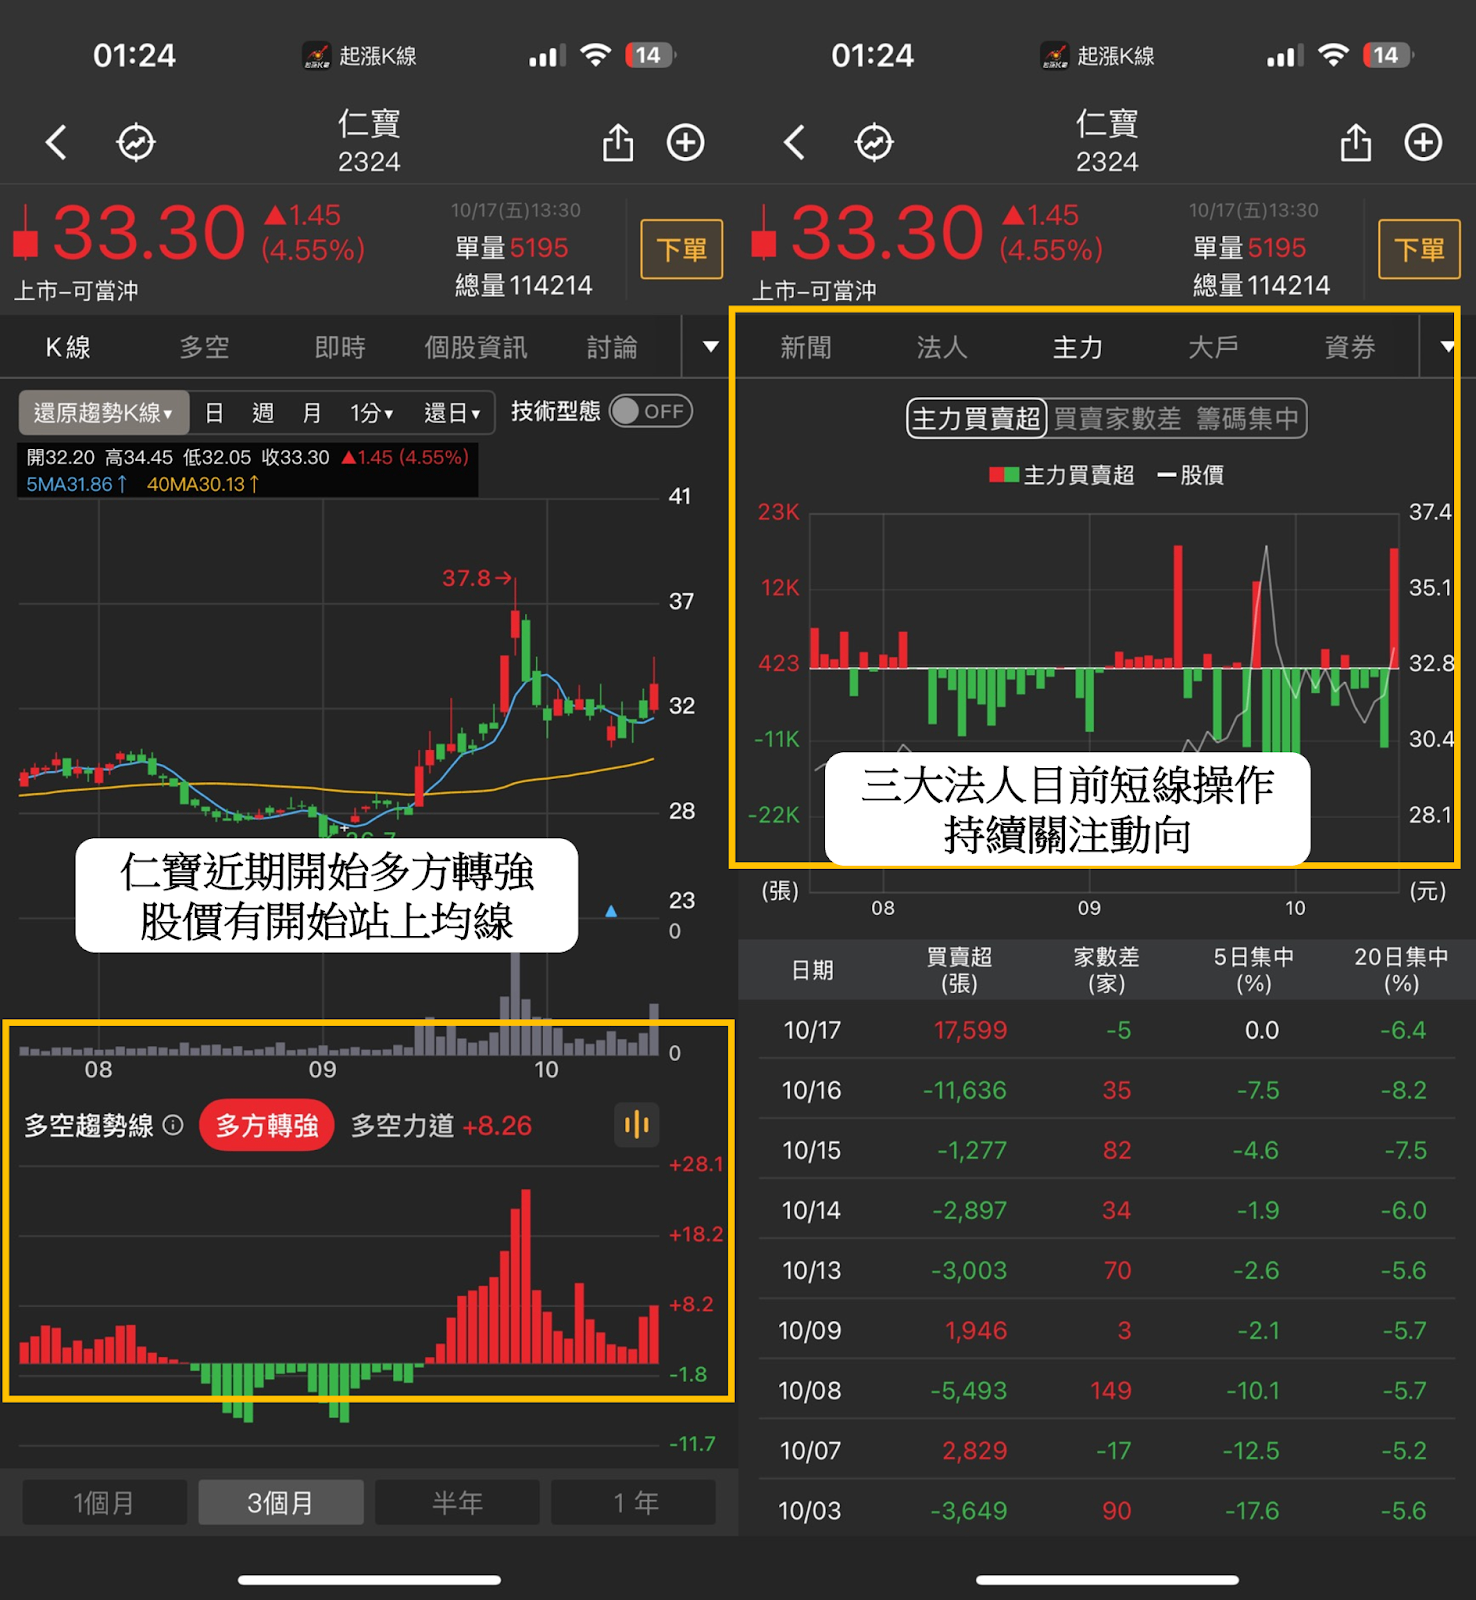The image size is (1476, 1600).
Task: Tap 20日集中(%) column header
Action: [x=1402, y=970]
